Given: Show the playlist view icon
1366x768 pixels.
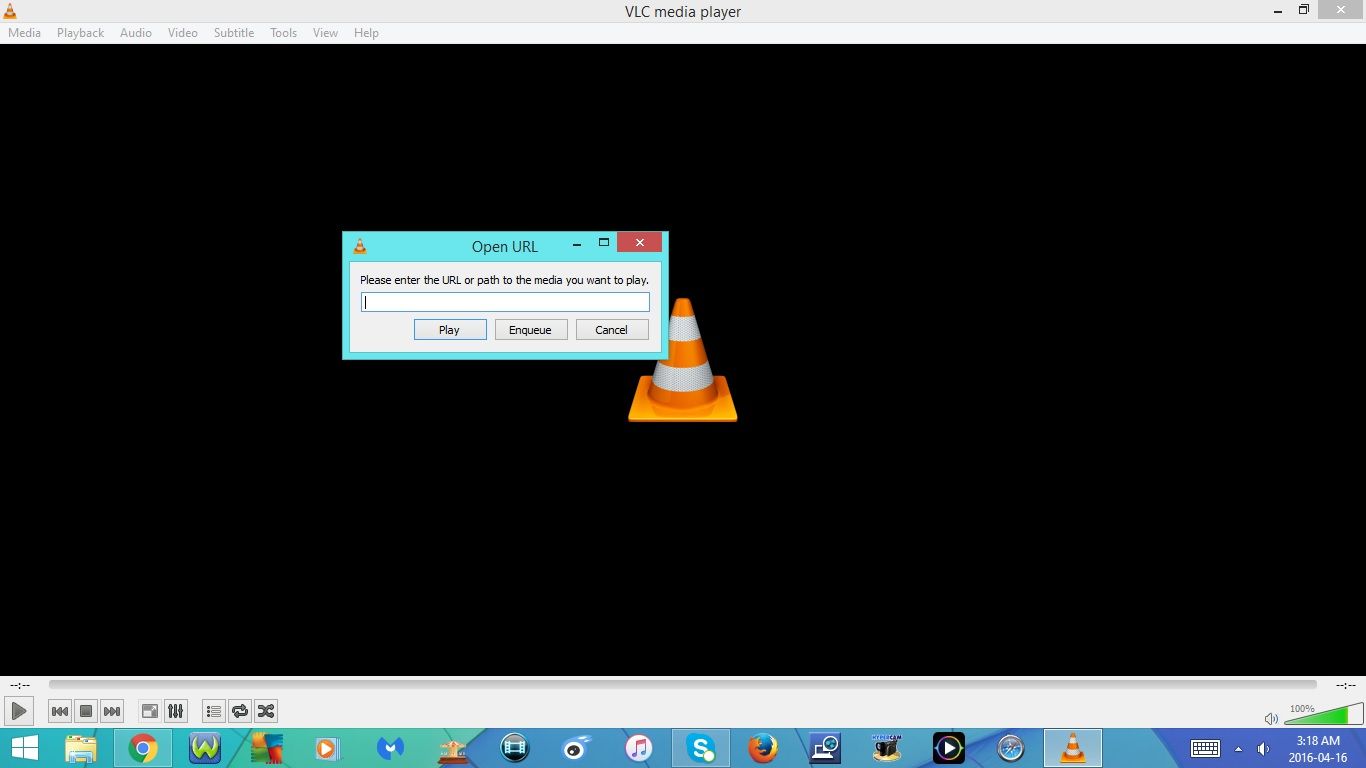Looking at the screenshot, I should [213, 711].
